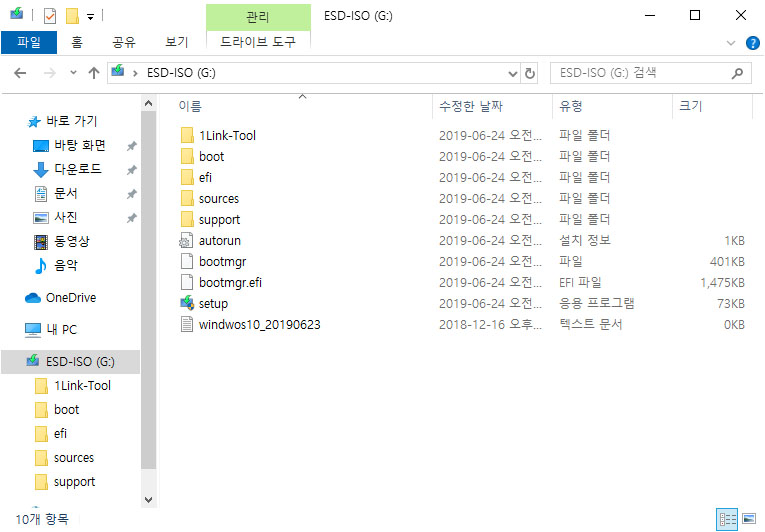The height and width of the screenshot is (532, 765).
Task: Click the 텍스트 문서 type cell
Action: (590, 325)
